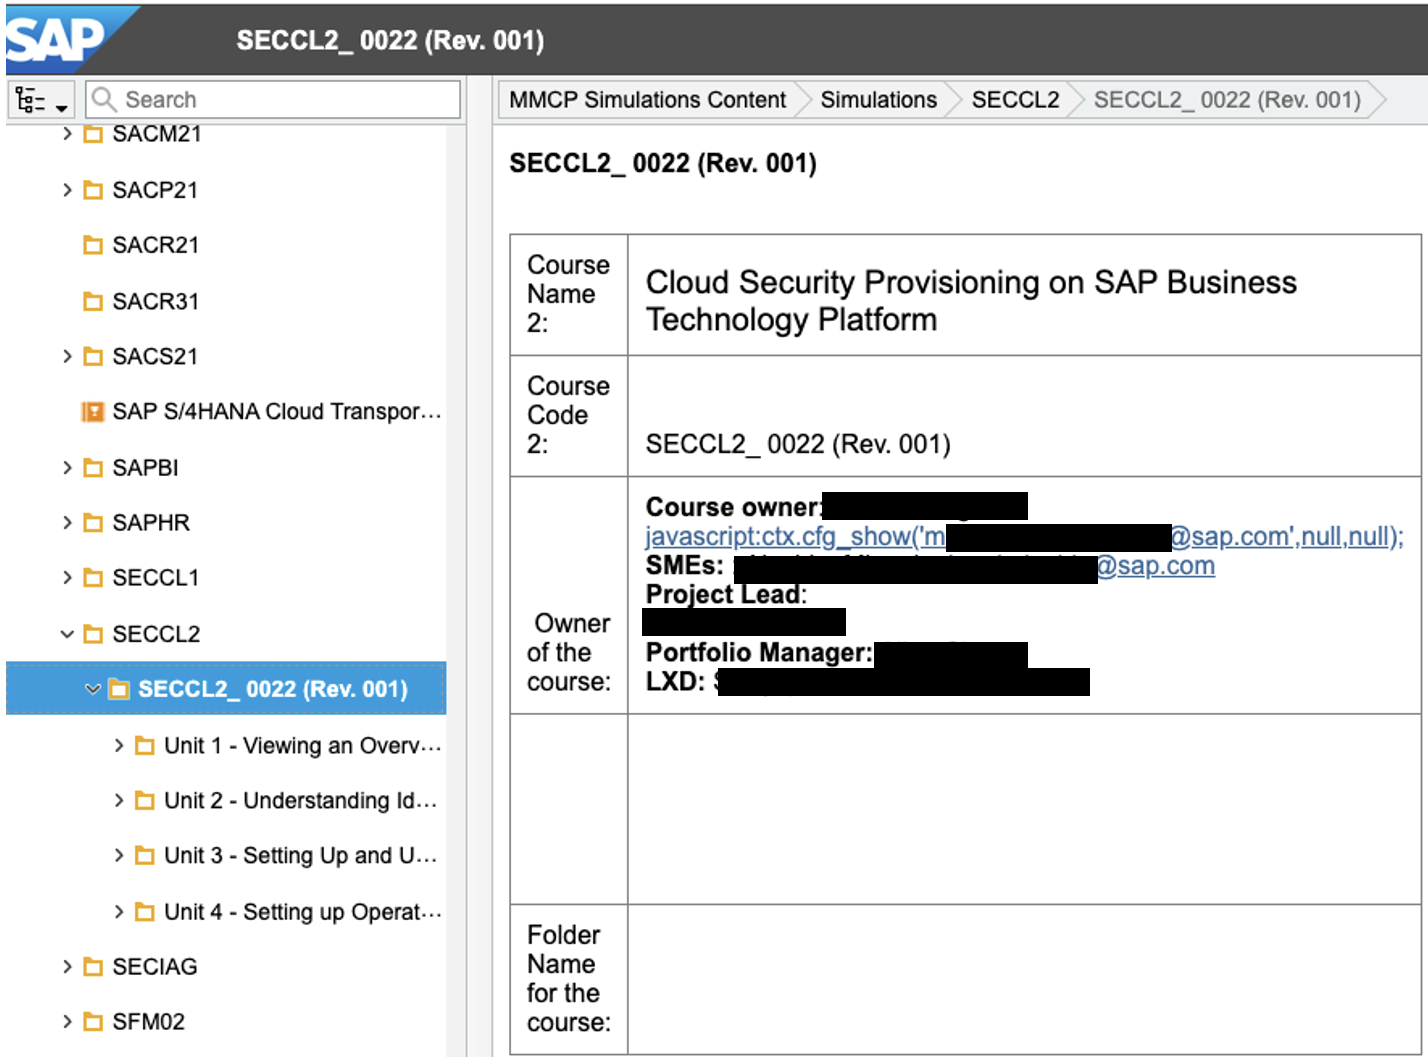Image resolution: width=1428 pixels, height=1064 pixels.
Task: Click the Search input field
Action: [x=273, y=100]
